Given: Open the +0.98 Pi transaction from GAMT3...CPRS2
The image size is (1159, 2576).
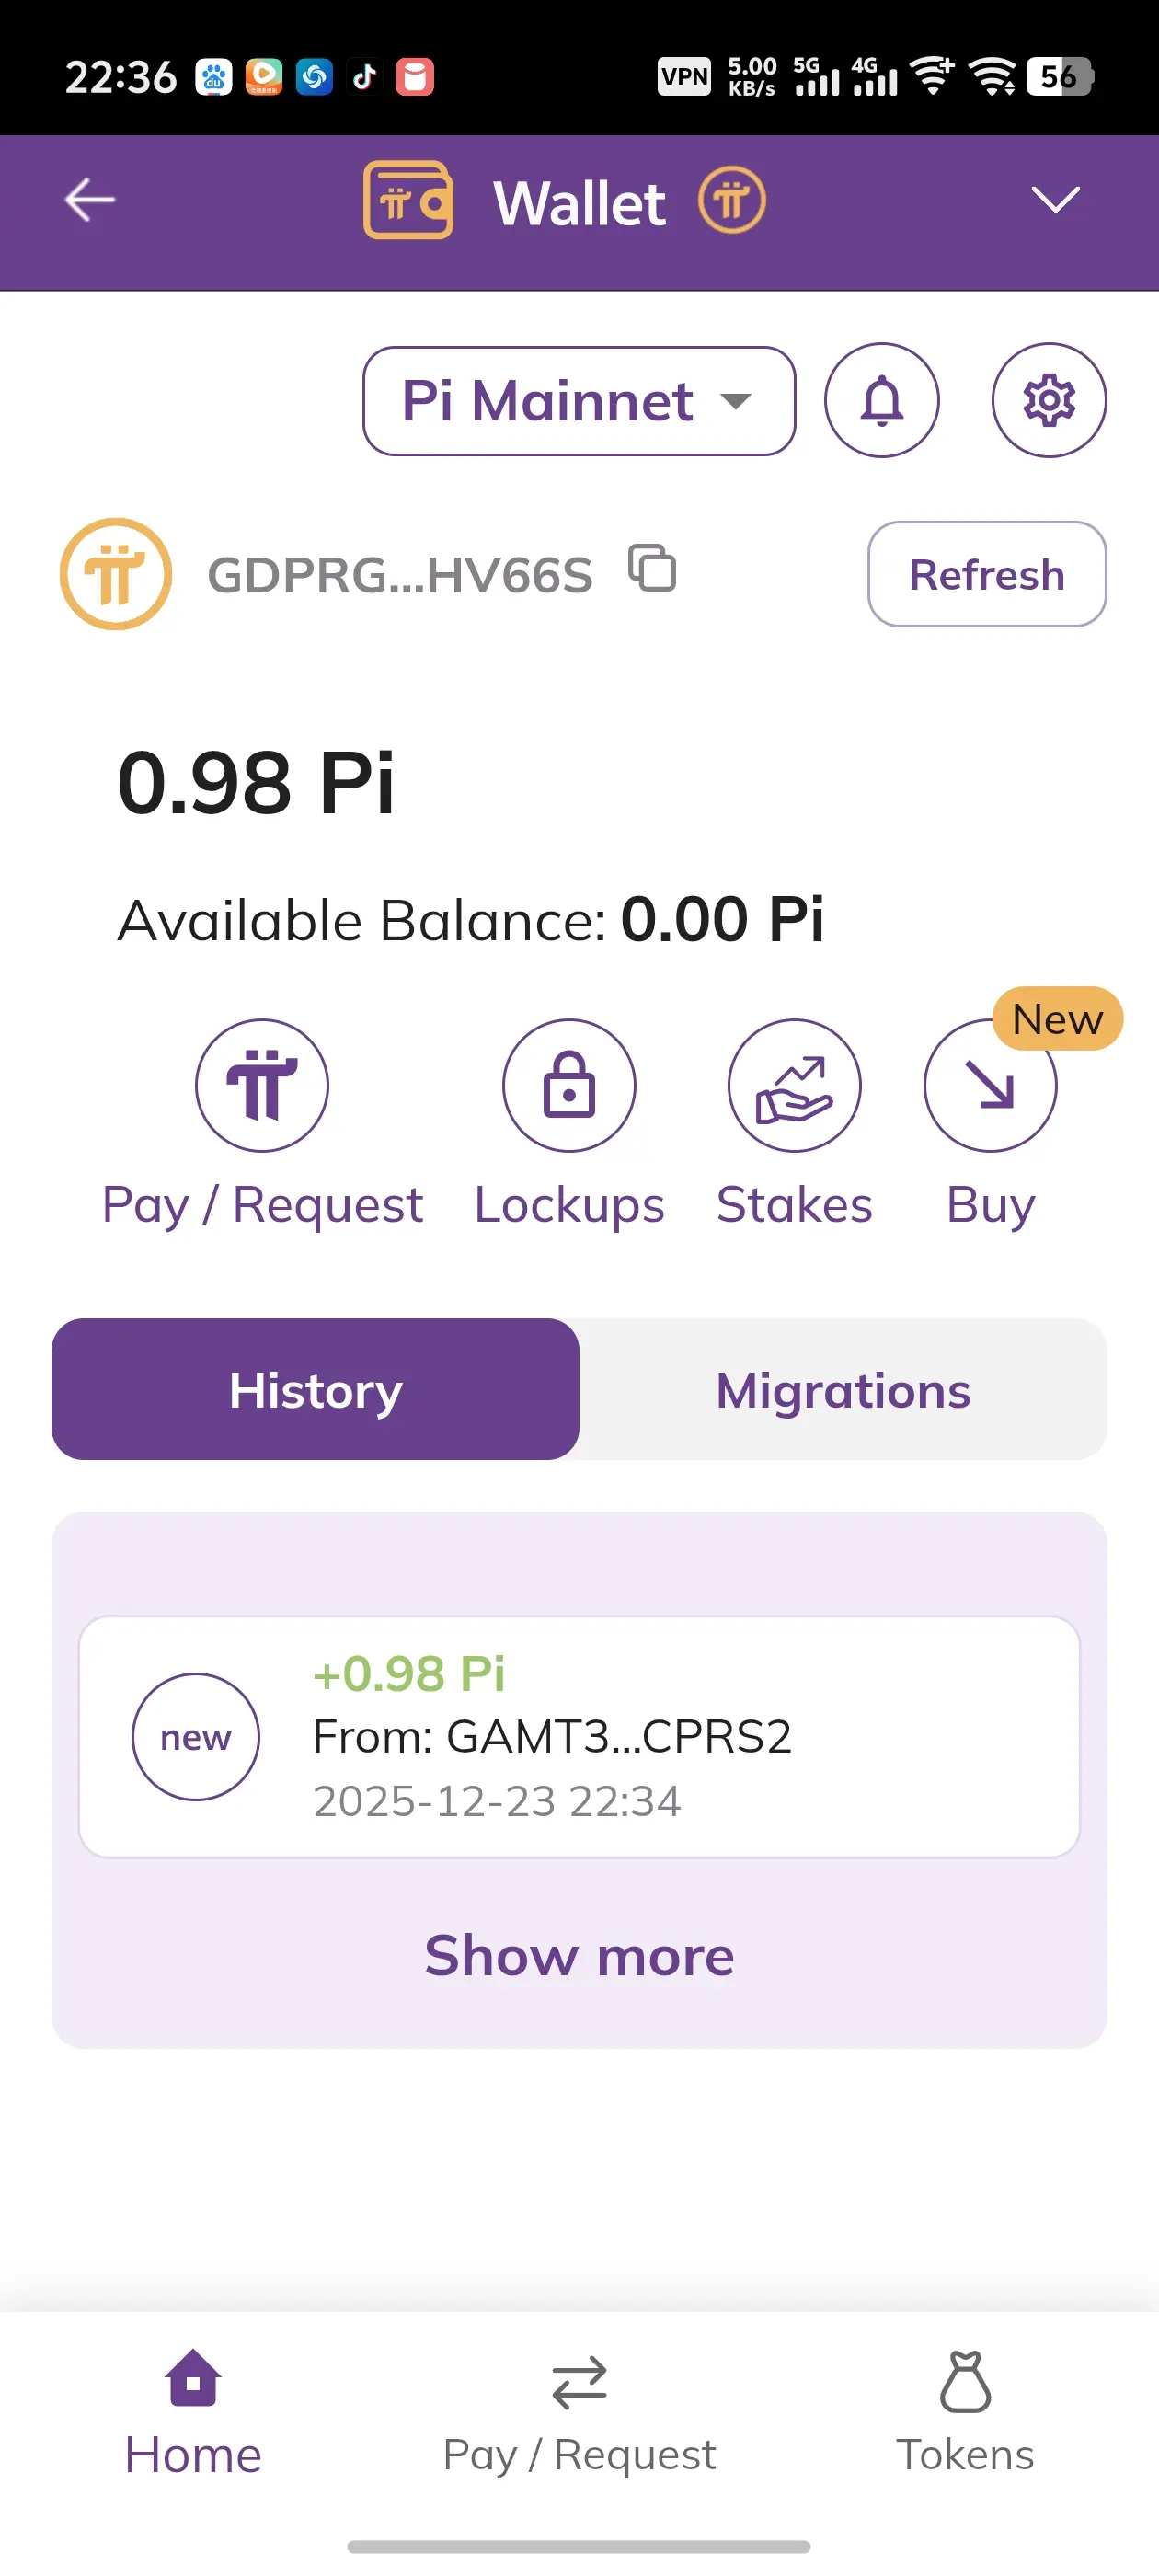Looking at the screenshot, I should [579, 1737].
